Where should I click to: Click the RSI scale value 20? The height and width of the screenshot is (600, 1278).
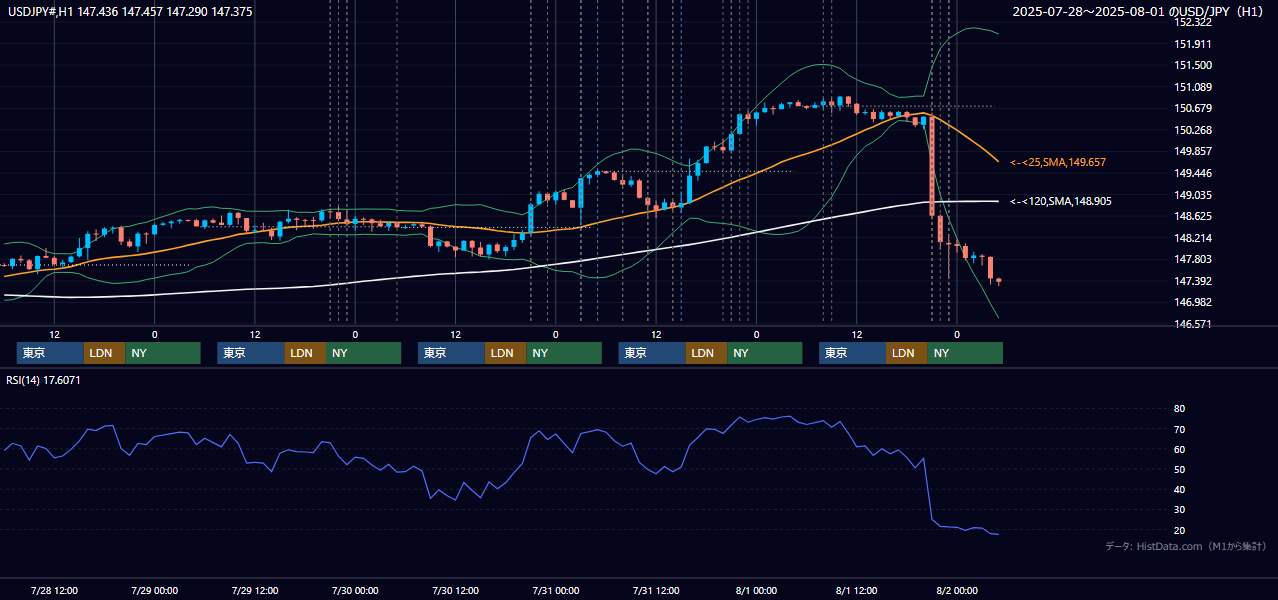1180,530
